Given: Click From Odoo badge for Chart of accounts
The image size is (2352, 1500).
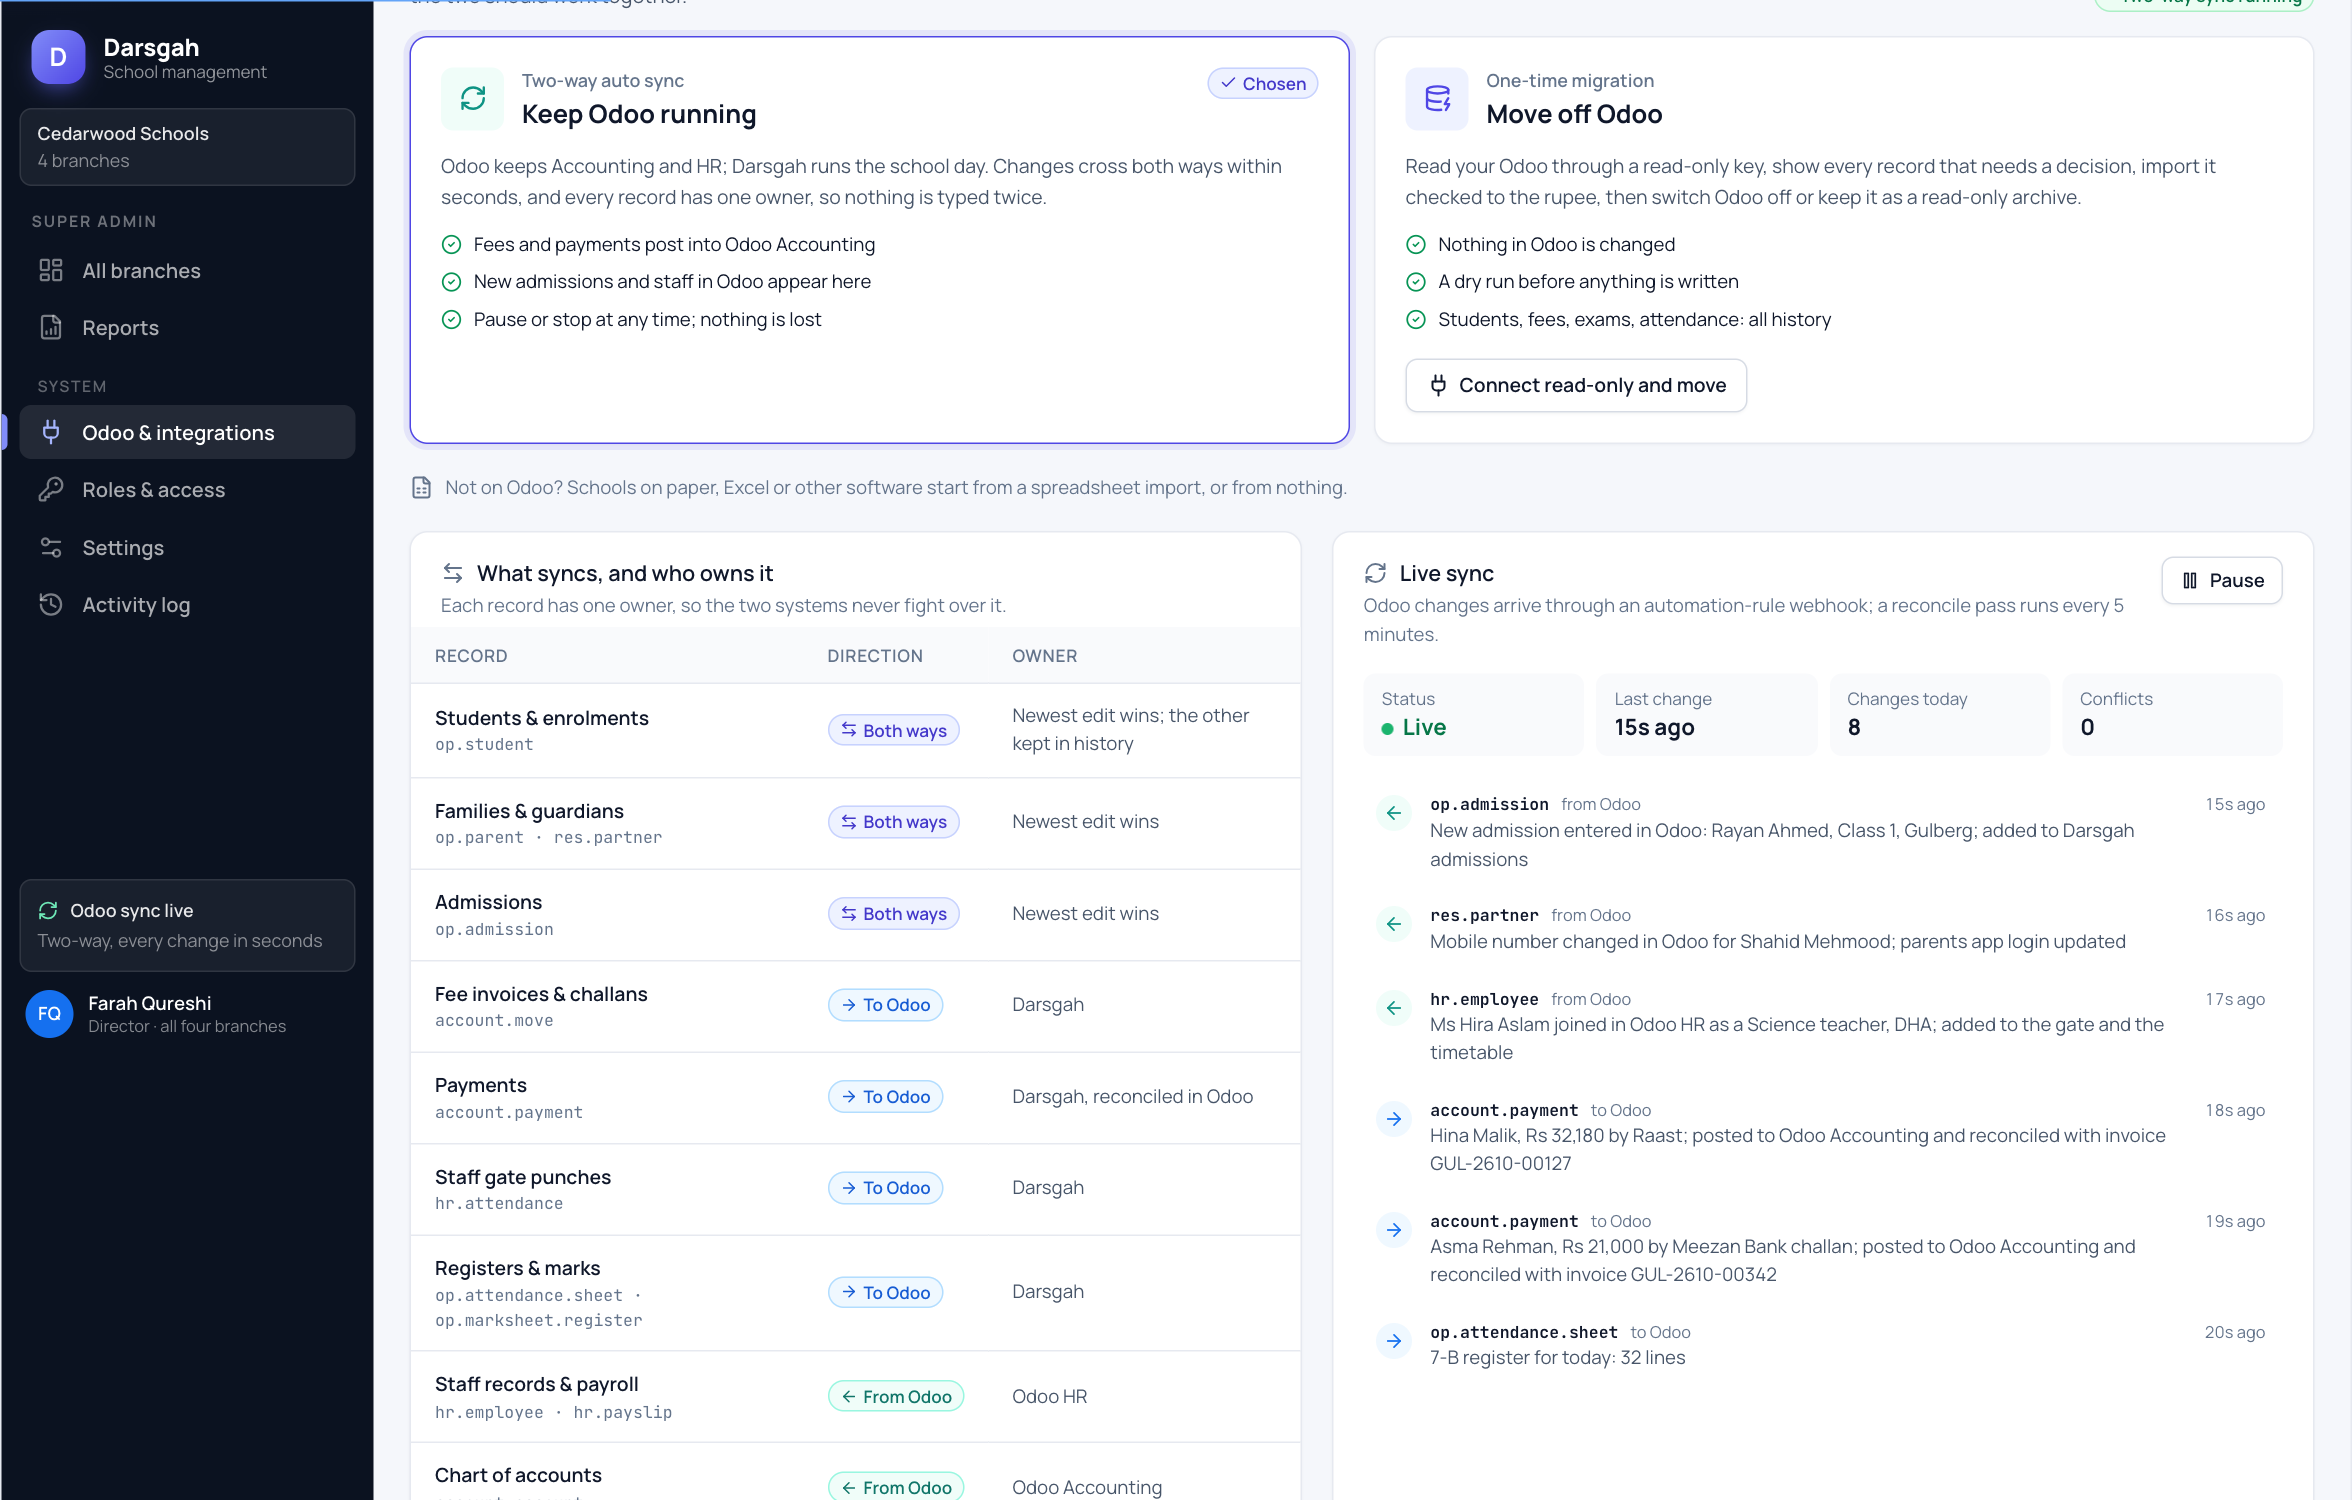Looking at the screenshot, I should (x=896, y=1487).
